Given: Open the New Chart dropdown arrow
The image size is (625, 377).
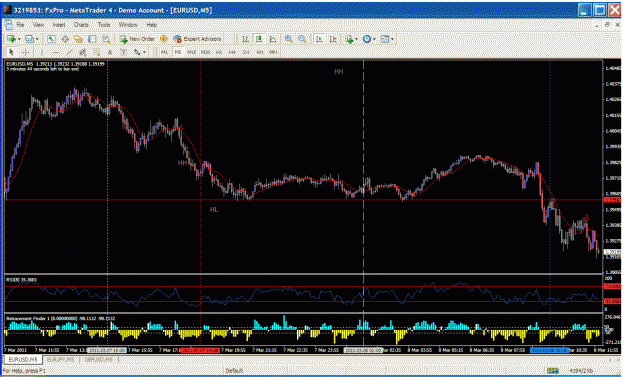Looking at the screenshot, I should click(18, 39).
